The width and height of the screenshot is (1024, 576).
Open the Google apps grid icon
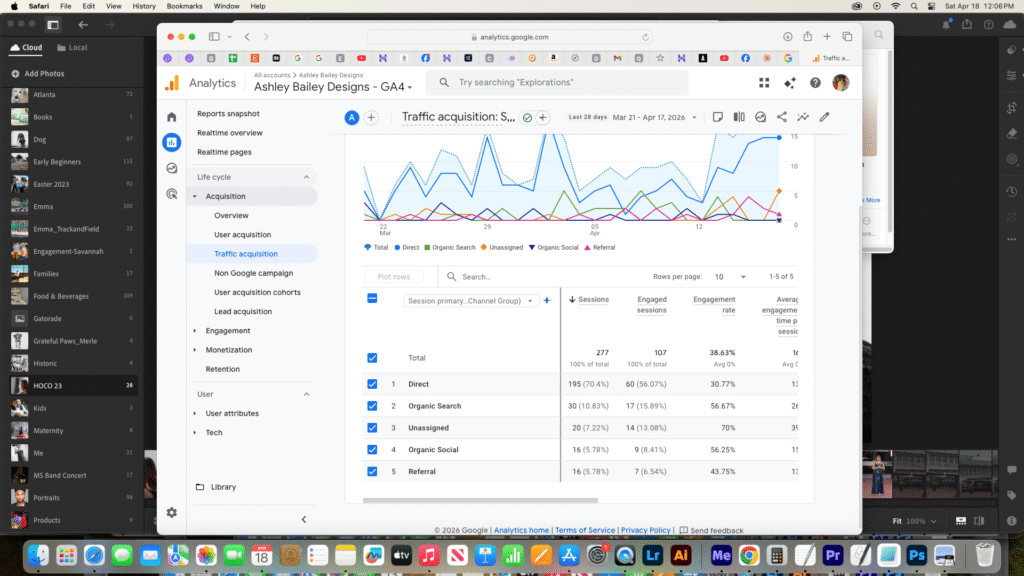(764, 83)
